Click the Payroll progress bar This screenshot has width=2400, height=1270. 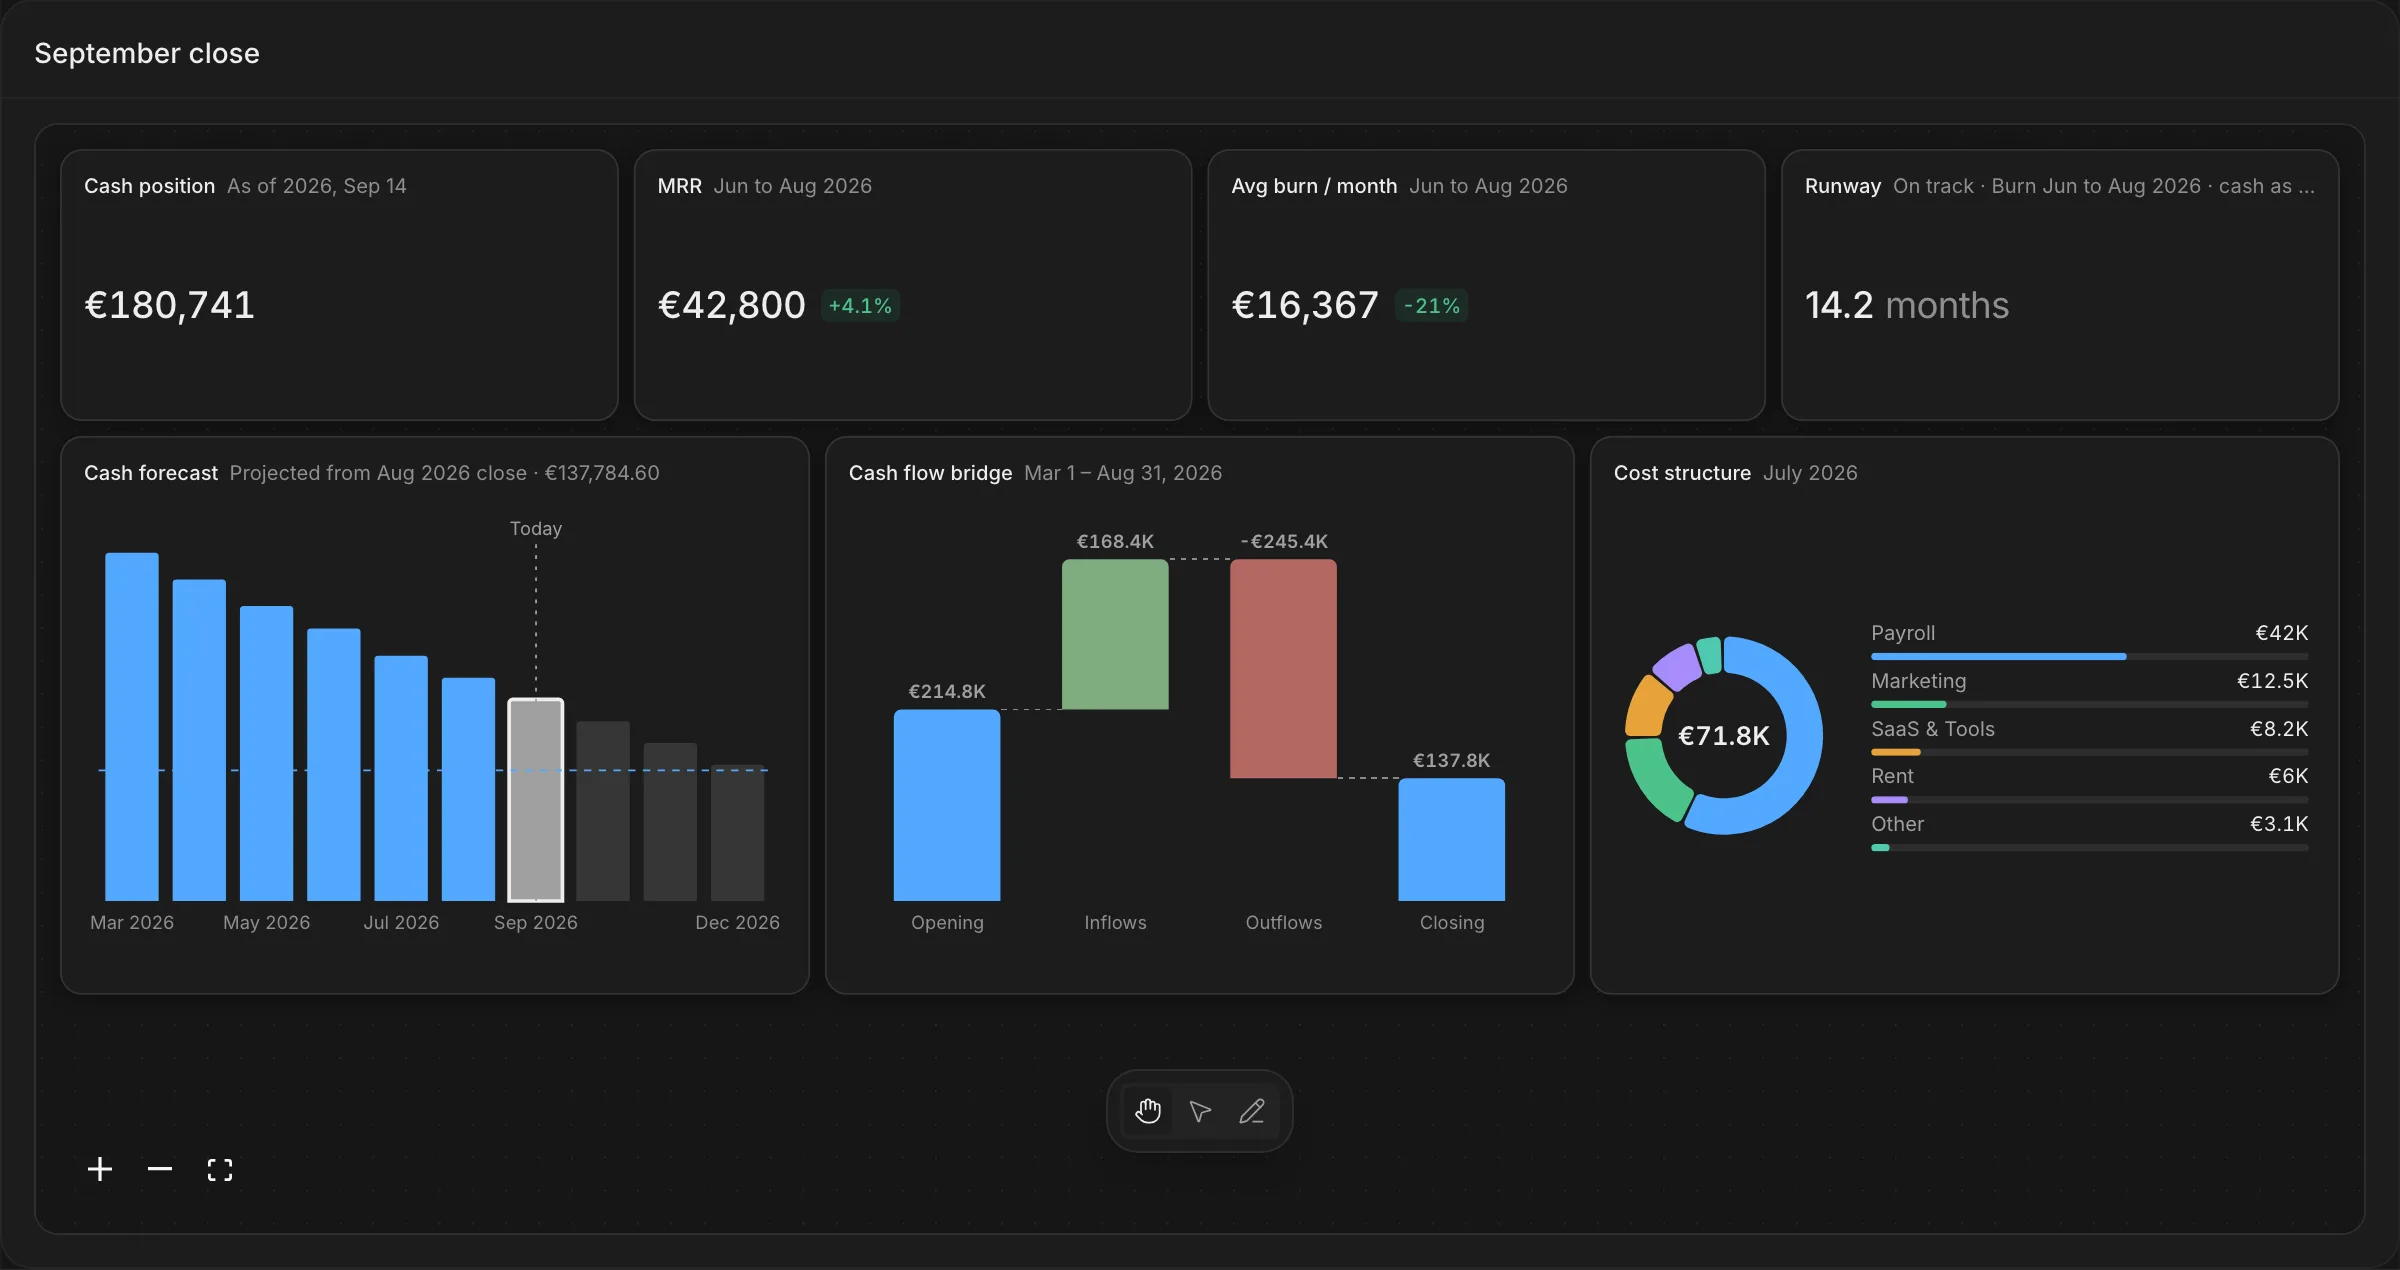(x=2090, y=657)
